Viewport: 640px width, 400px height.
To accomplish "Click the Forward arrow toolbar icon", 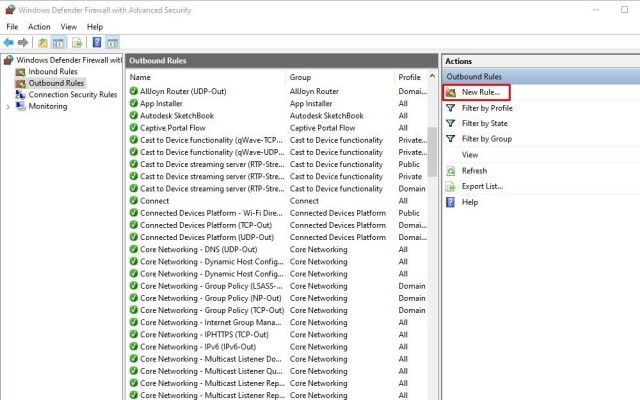I will pyautogui.click(x=23, y=42).
